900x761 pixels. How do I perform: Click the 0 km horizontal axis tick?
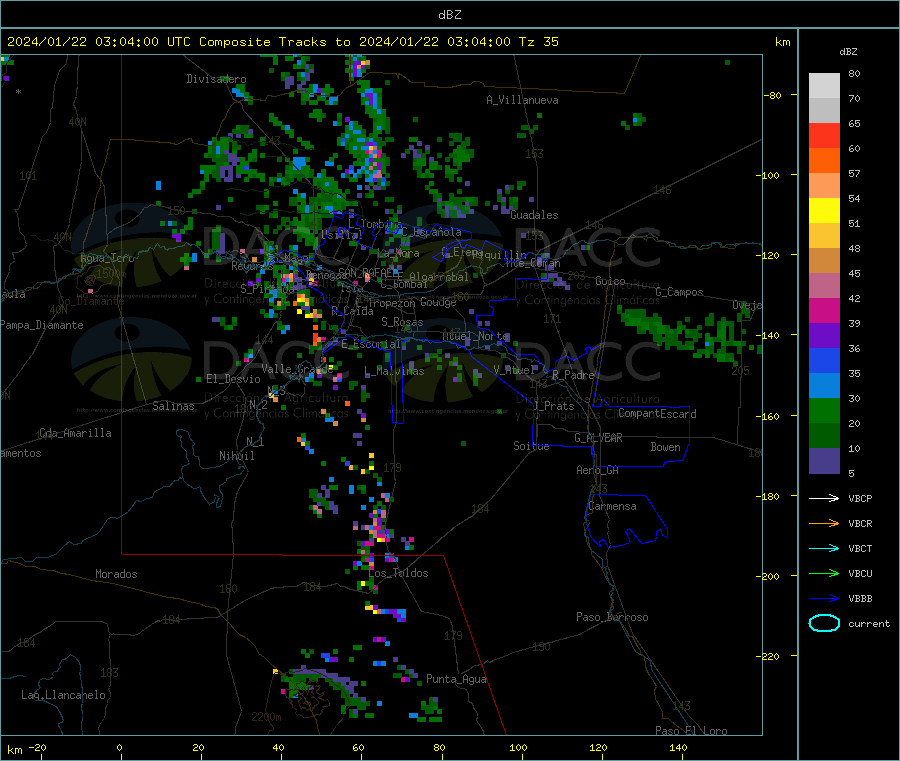119,748
